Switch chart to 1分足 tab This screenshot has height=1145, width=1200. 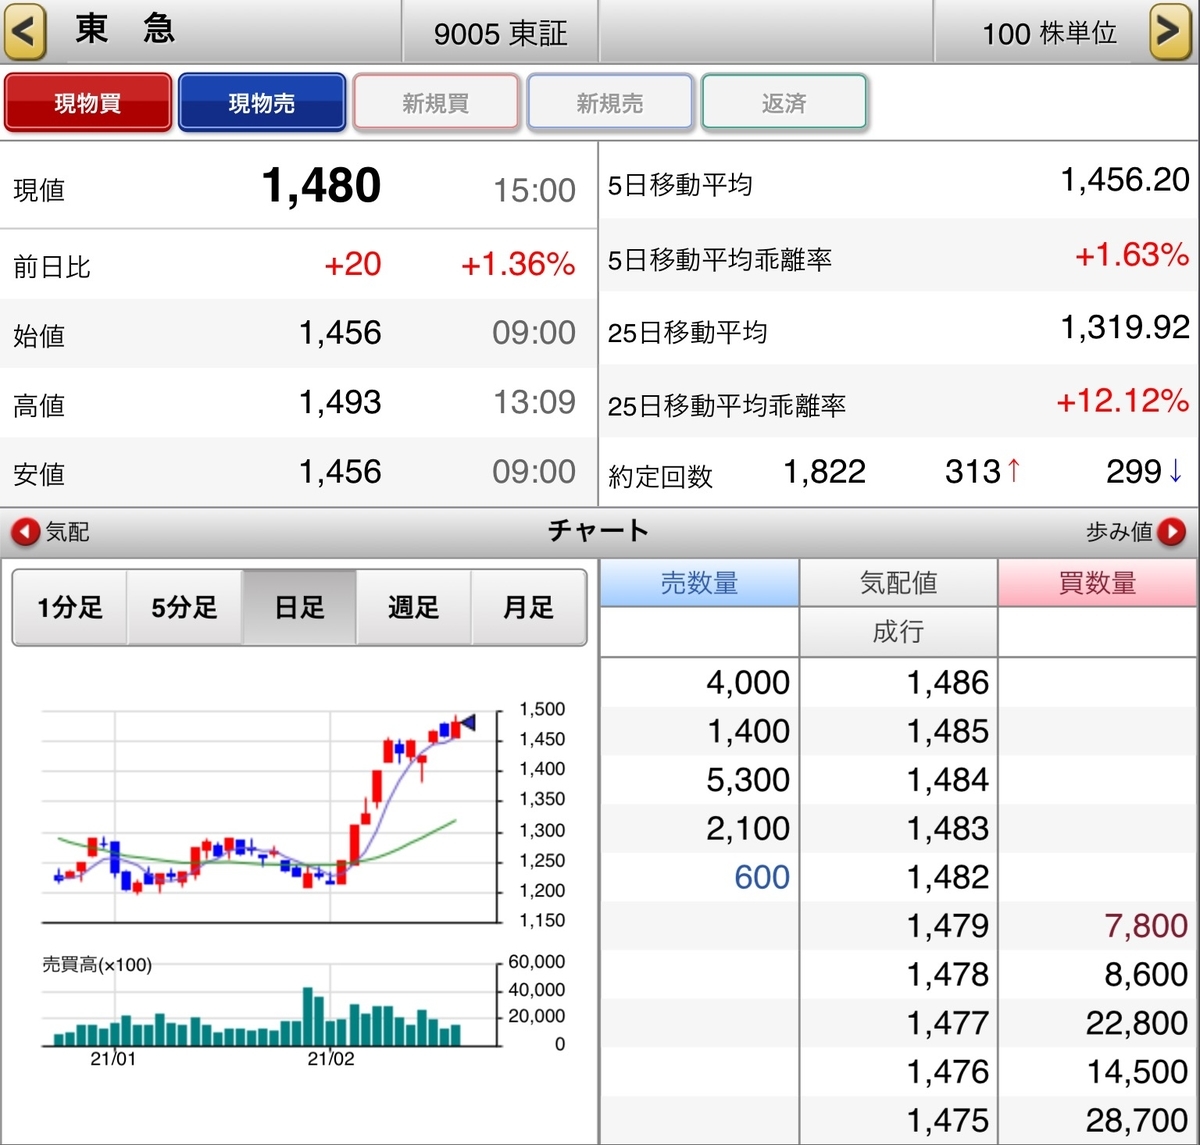(x=70, y=607)
